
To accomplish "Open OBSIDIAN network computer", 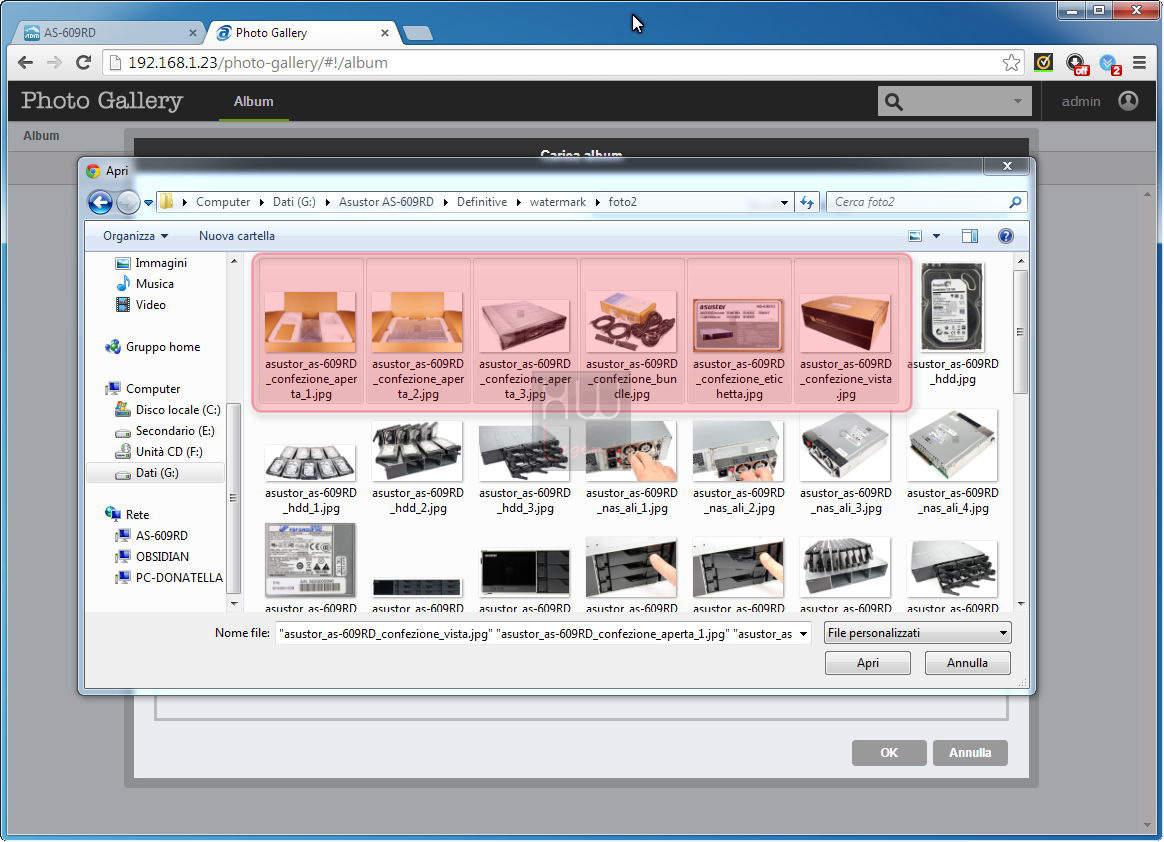I will (x=152, y=556).
